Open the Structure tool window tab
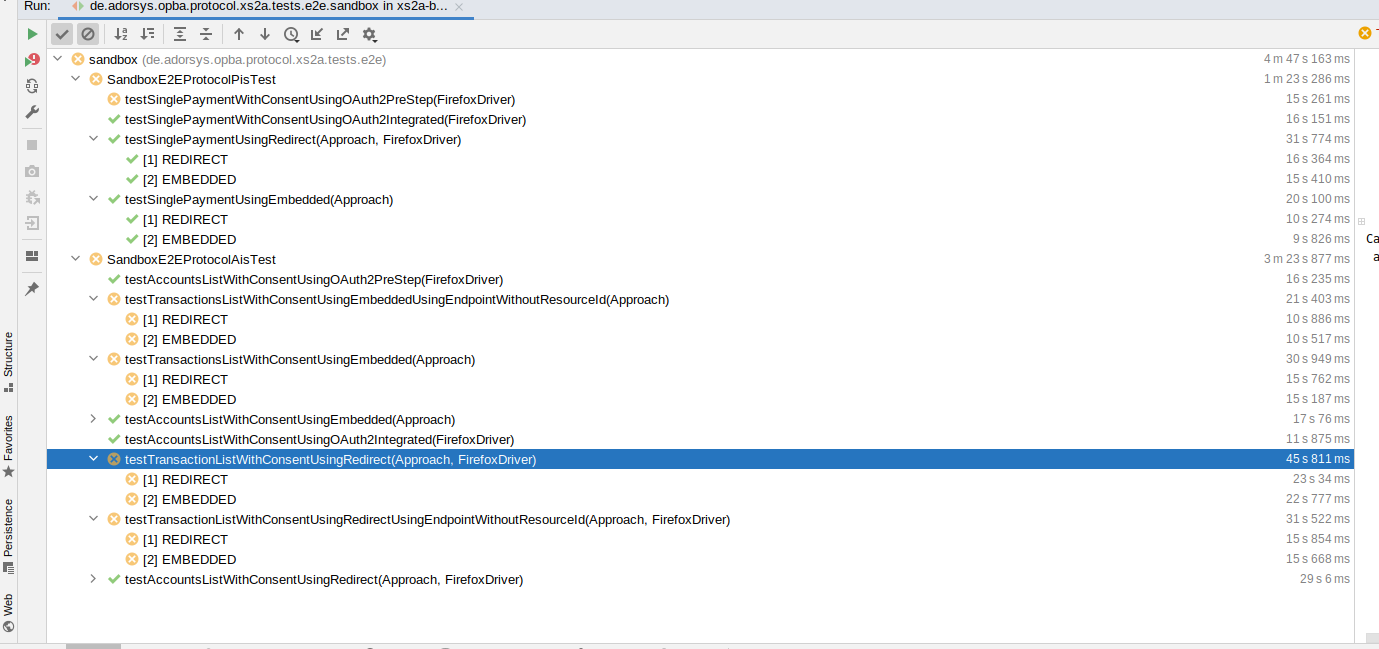This screenshot has width=1379, height=649. coord(8,361)
